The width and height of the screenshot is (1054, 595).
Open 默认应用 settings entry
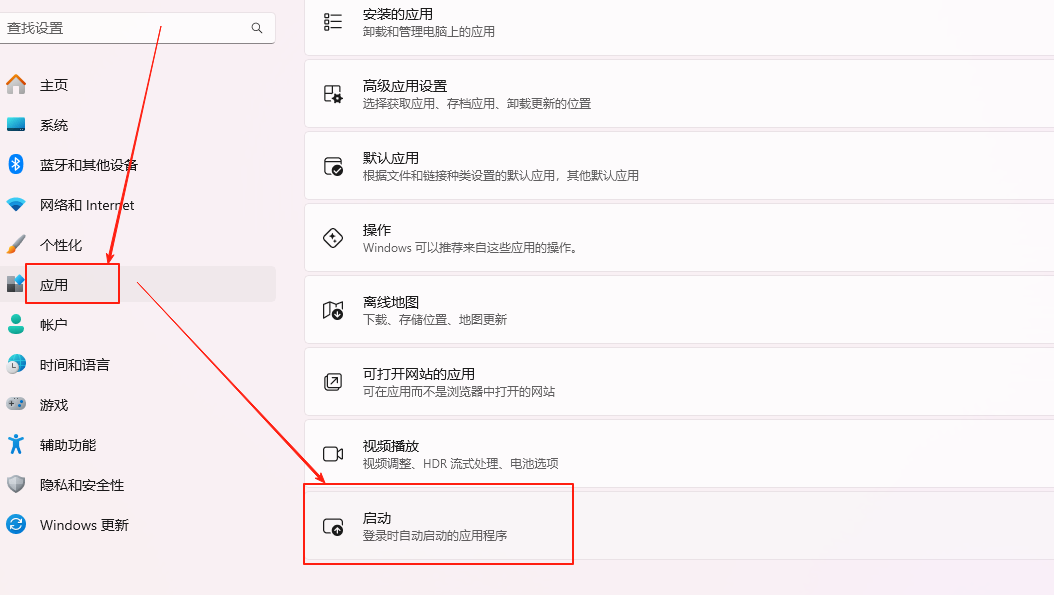[x=680, y=165]
